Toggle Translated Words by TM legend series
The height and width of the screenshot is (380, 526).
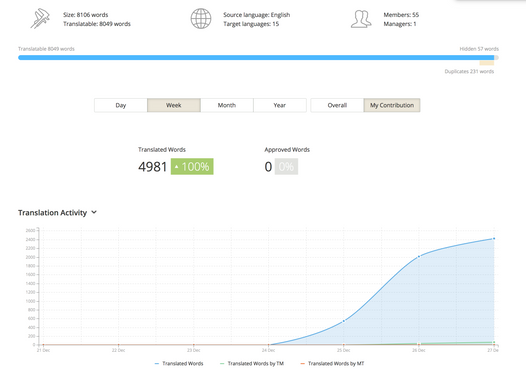252,364
